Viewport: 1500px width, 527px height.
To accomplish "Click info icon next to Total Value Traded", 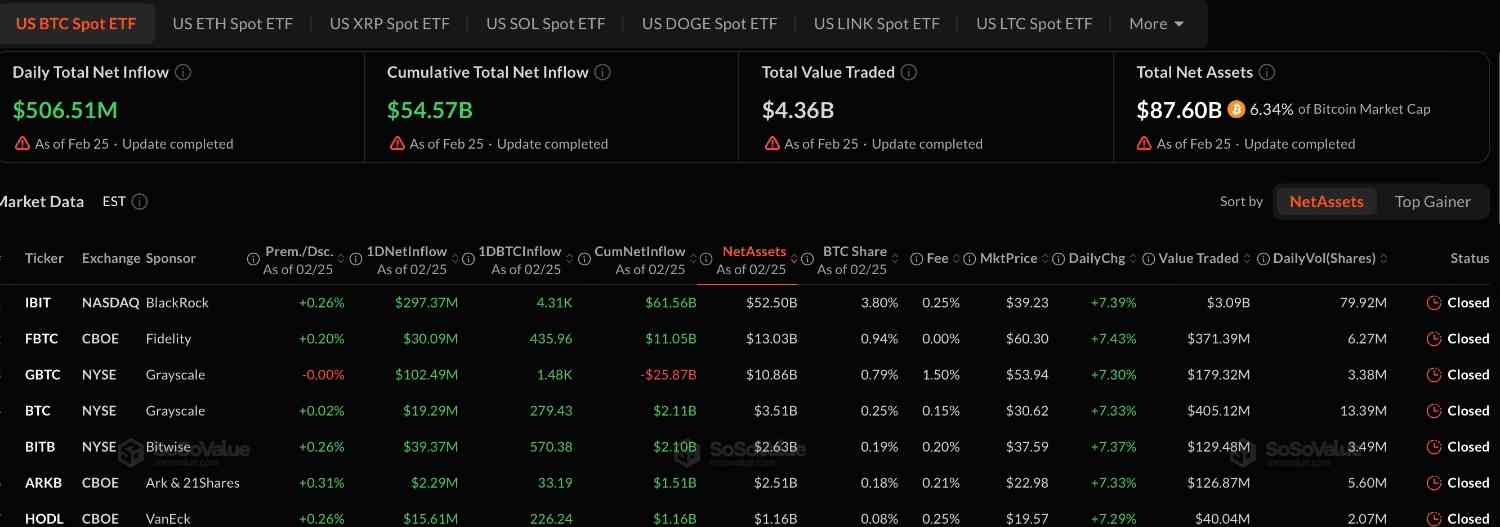I will pyautogui.click(x=909, y=72).
